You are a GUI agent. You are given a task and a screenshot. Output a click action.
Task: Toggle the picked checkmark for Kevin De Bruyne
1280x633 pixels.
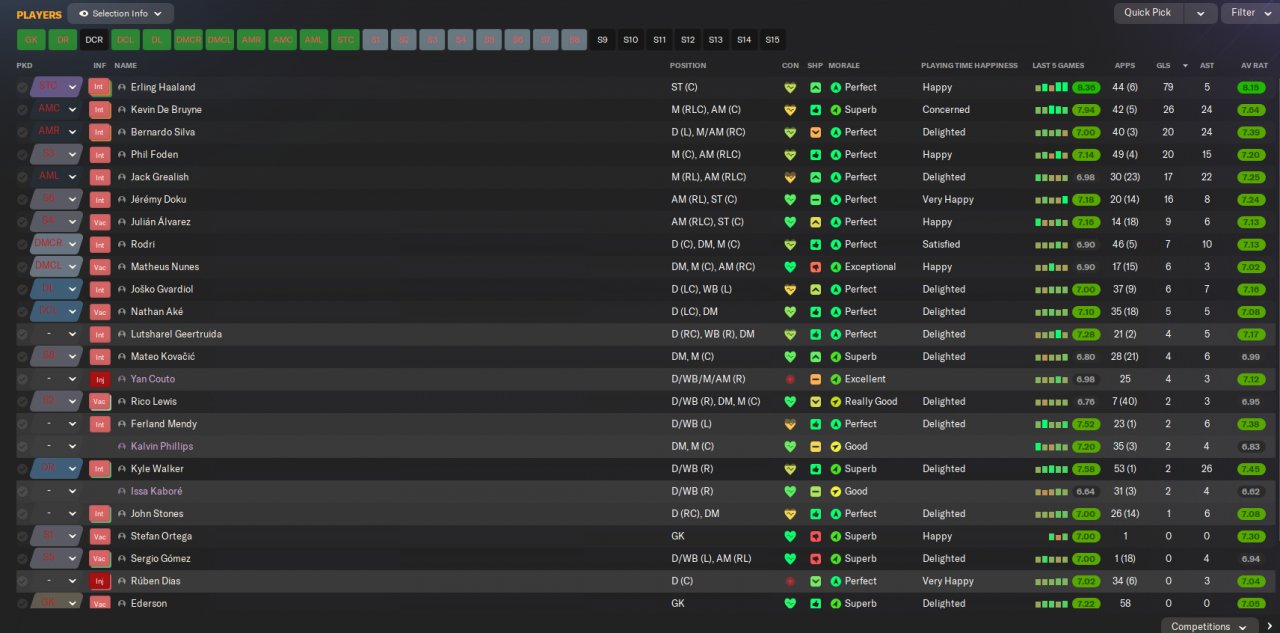click(x=23, y=110)
